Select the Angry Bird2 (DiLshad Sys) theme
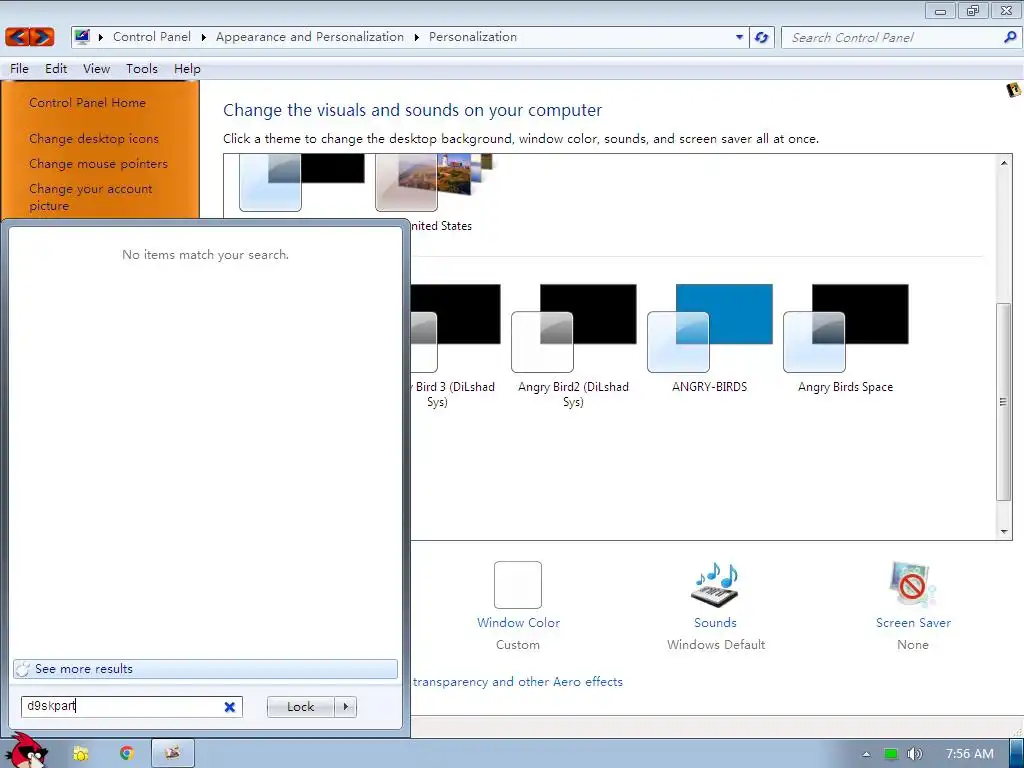The height and width of the screenshot is (768, 1024). 573,346
